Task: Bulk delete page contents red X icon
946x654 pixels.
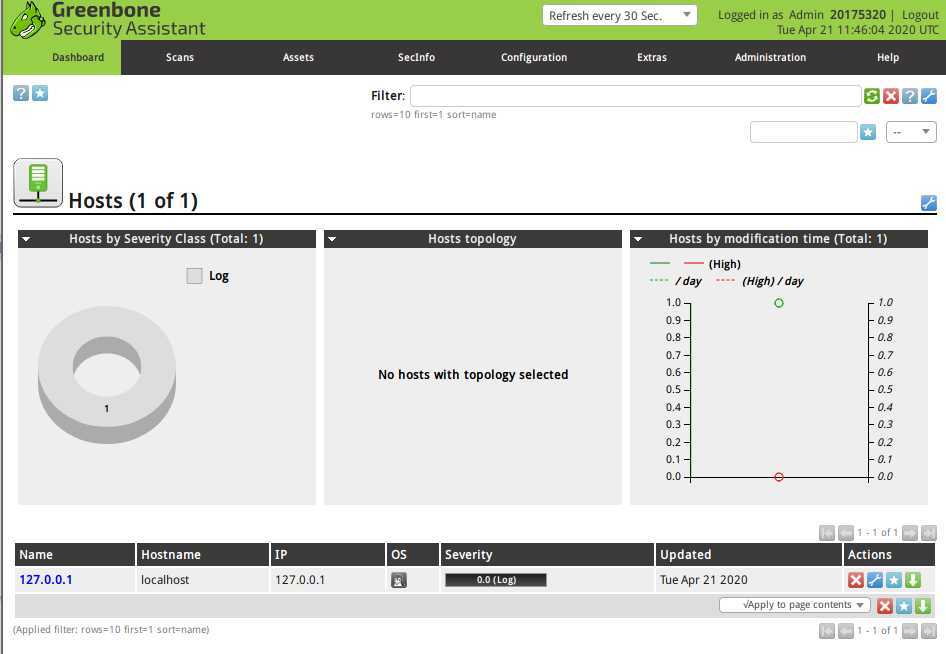Action: point(884,606)
